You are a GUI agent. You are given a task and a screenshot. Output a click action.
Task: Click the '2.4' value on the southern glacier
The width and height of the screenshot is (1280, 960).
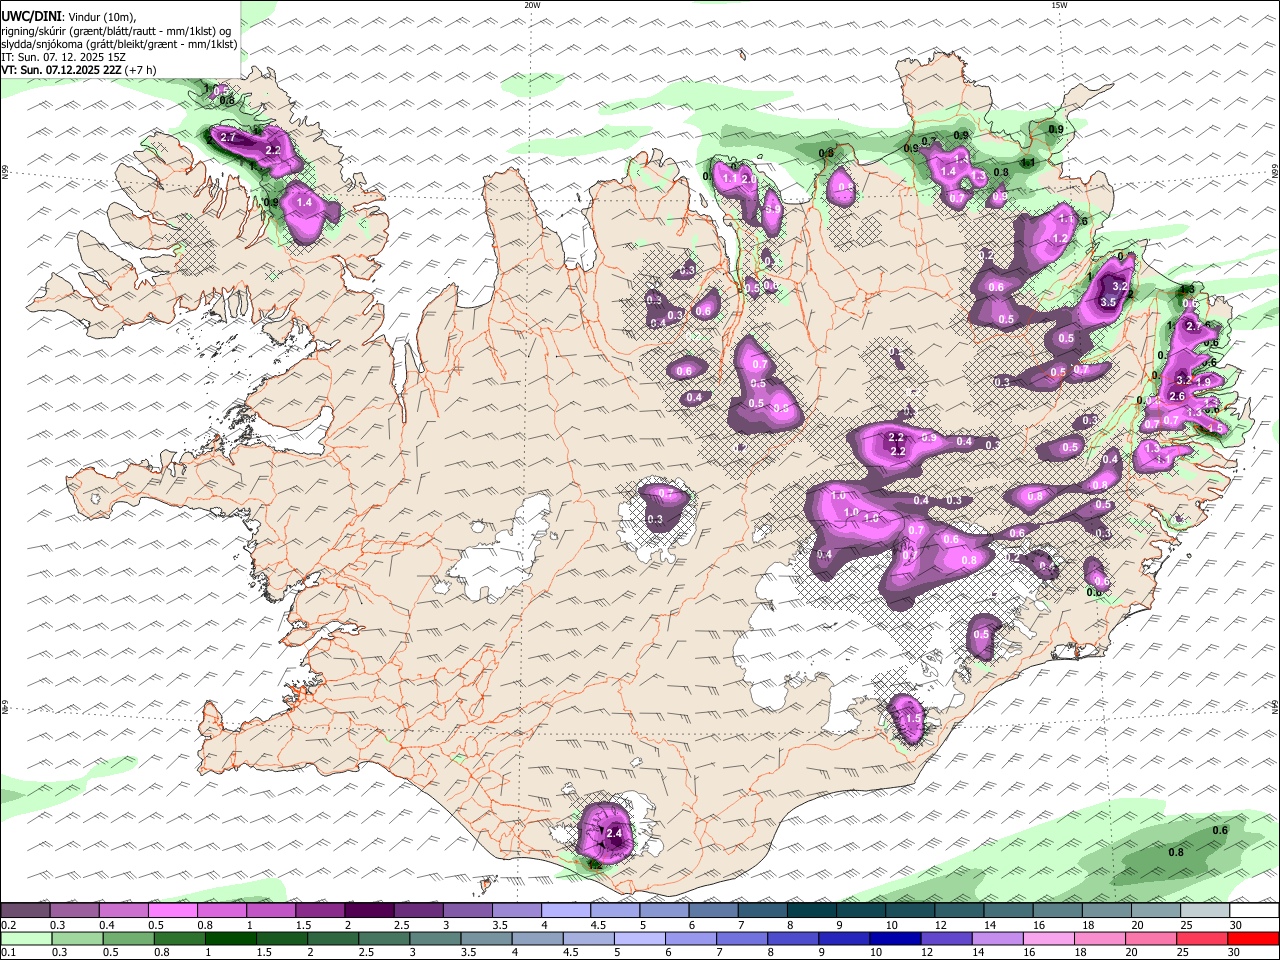(615, 833)
